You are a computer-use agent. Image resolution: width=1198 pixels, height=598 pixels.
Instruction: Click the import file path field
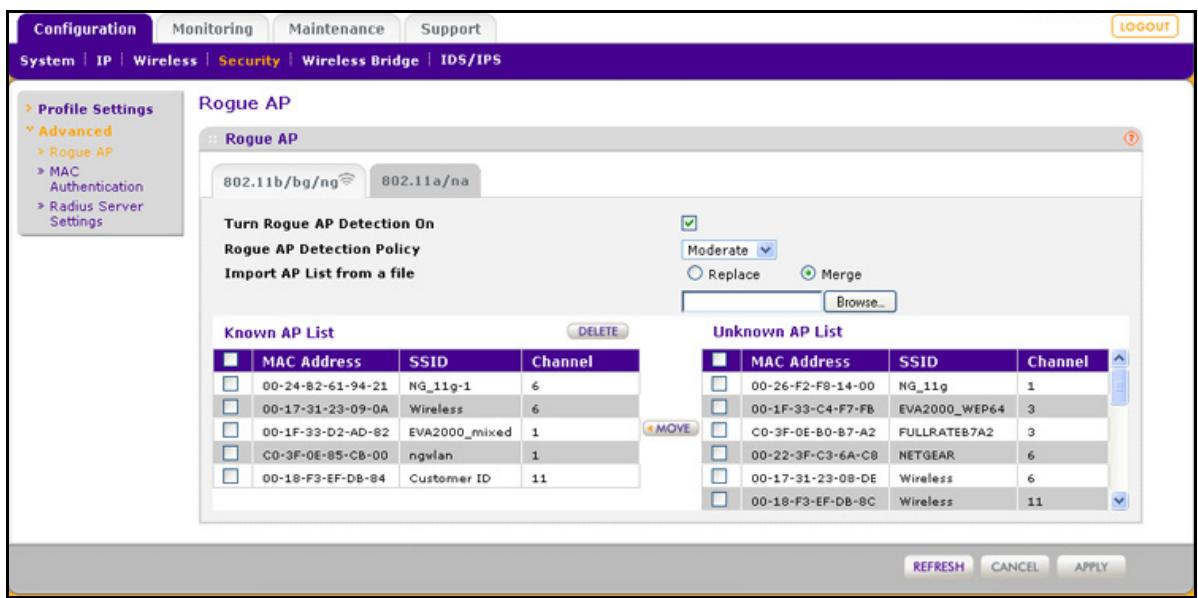(x=751, y=302)
